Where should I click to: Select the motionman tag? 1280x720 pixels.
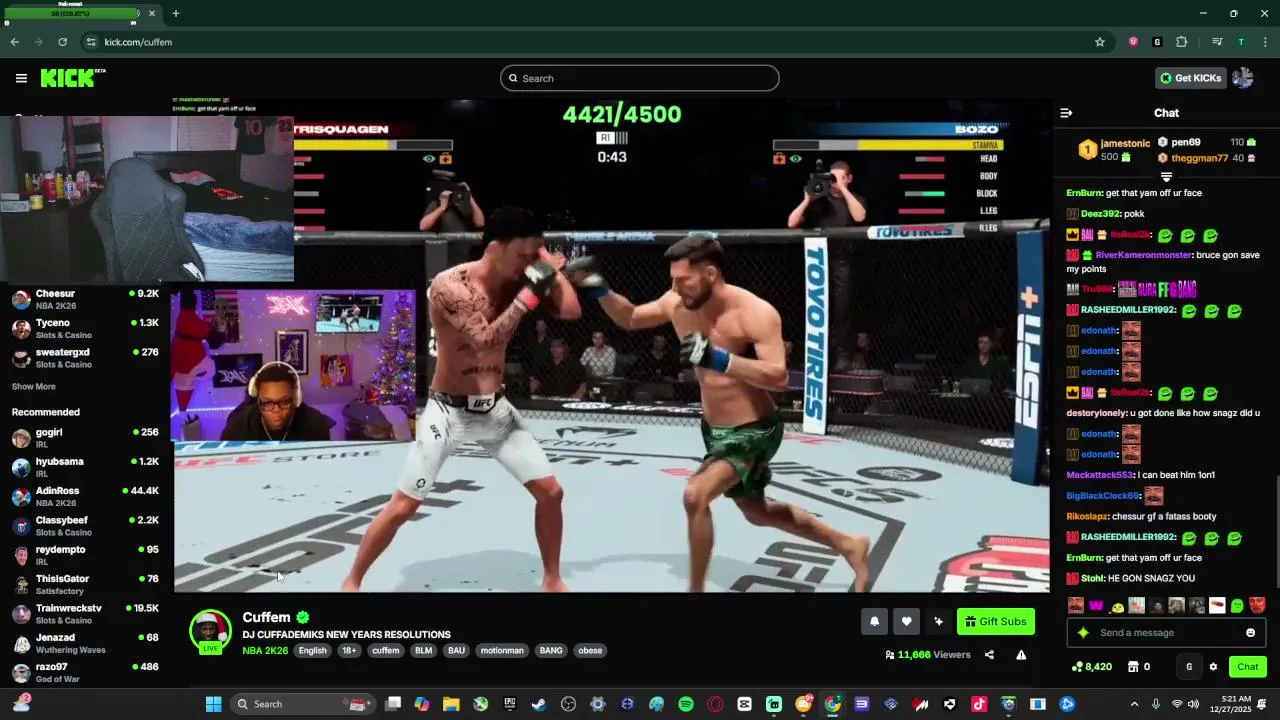[x=502, y=650]
